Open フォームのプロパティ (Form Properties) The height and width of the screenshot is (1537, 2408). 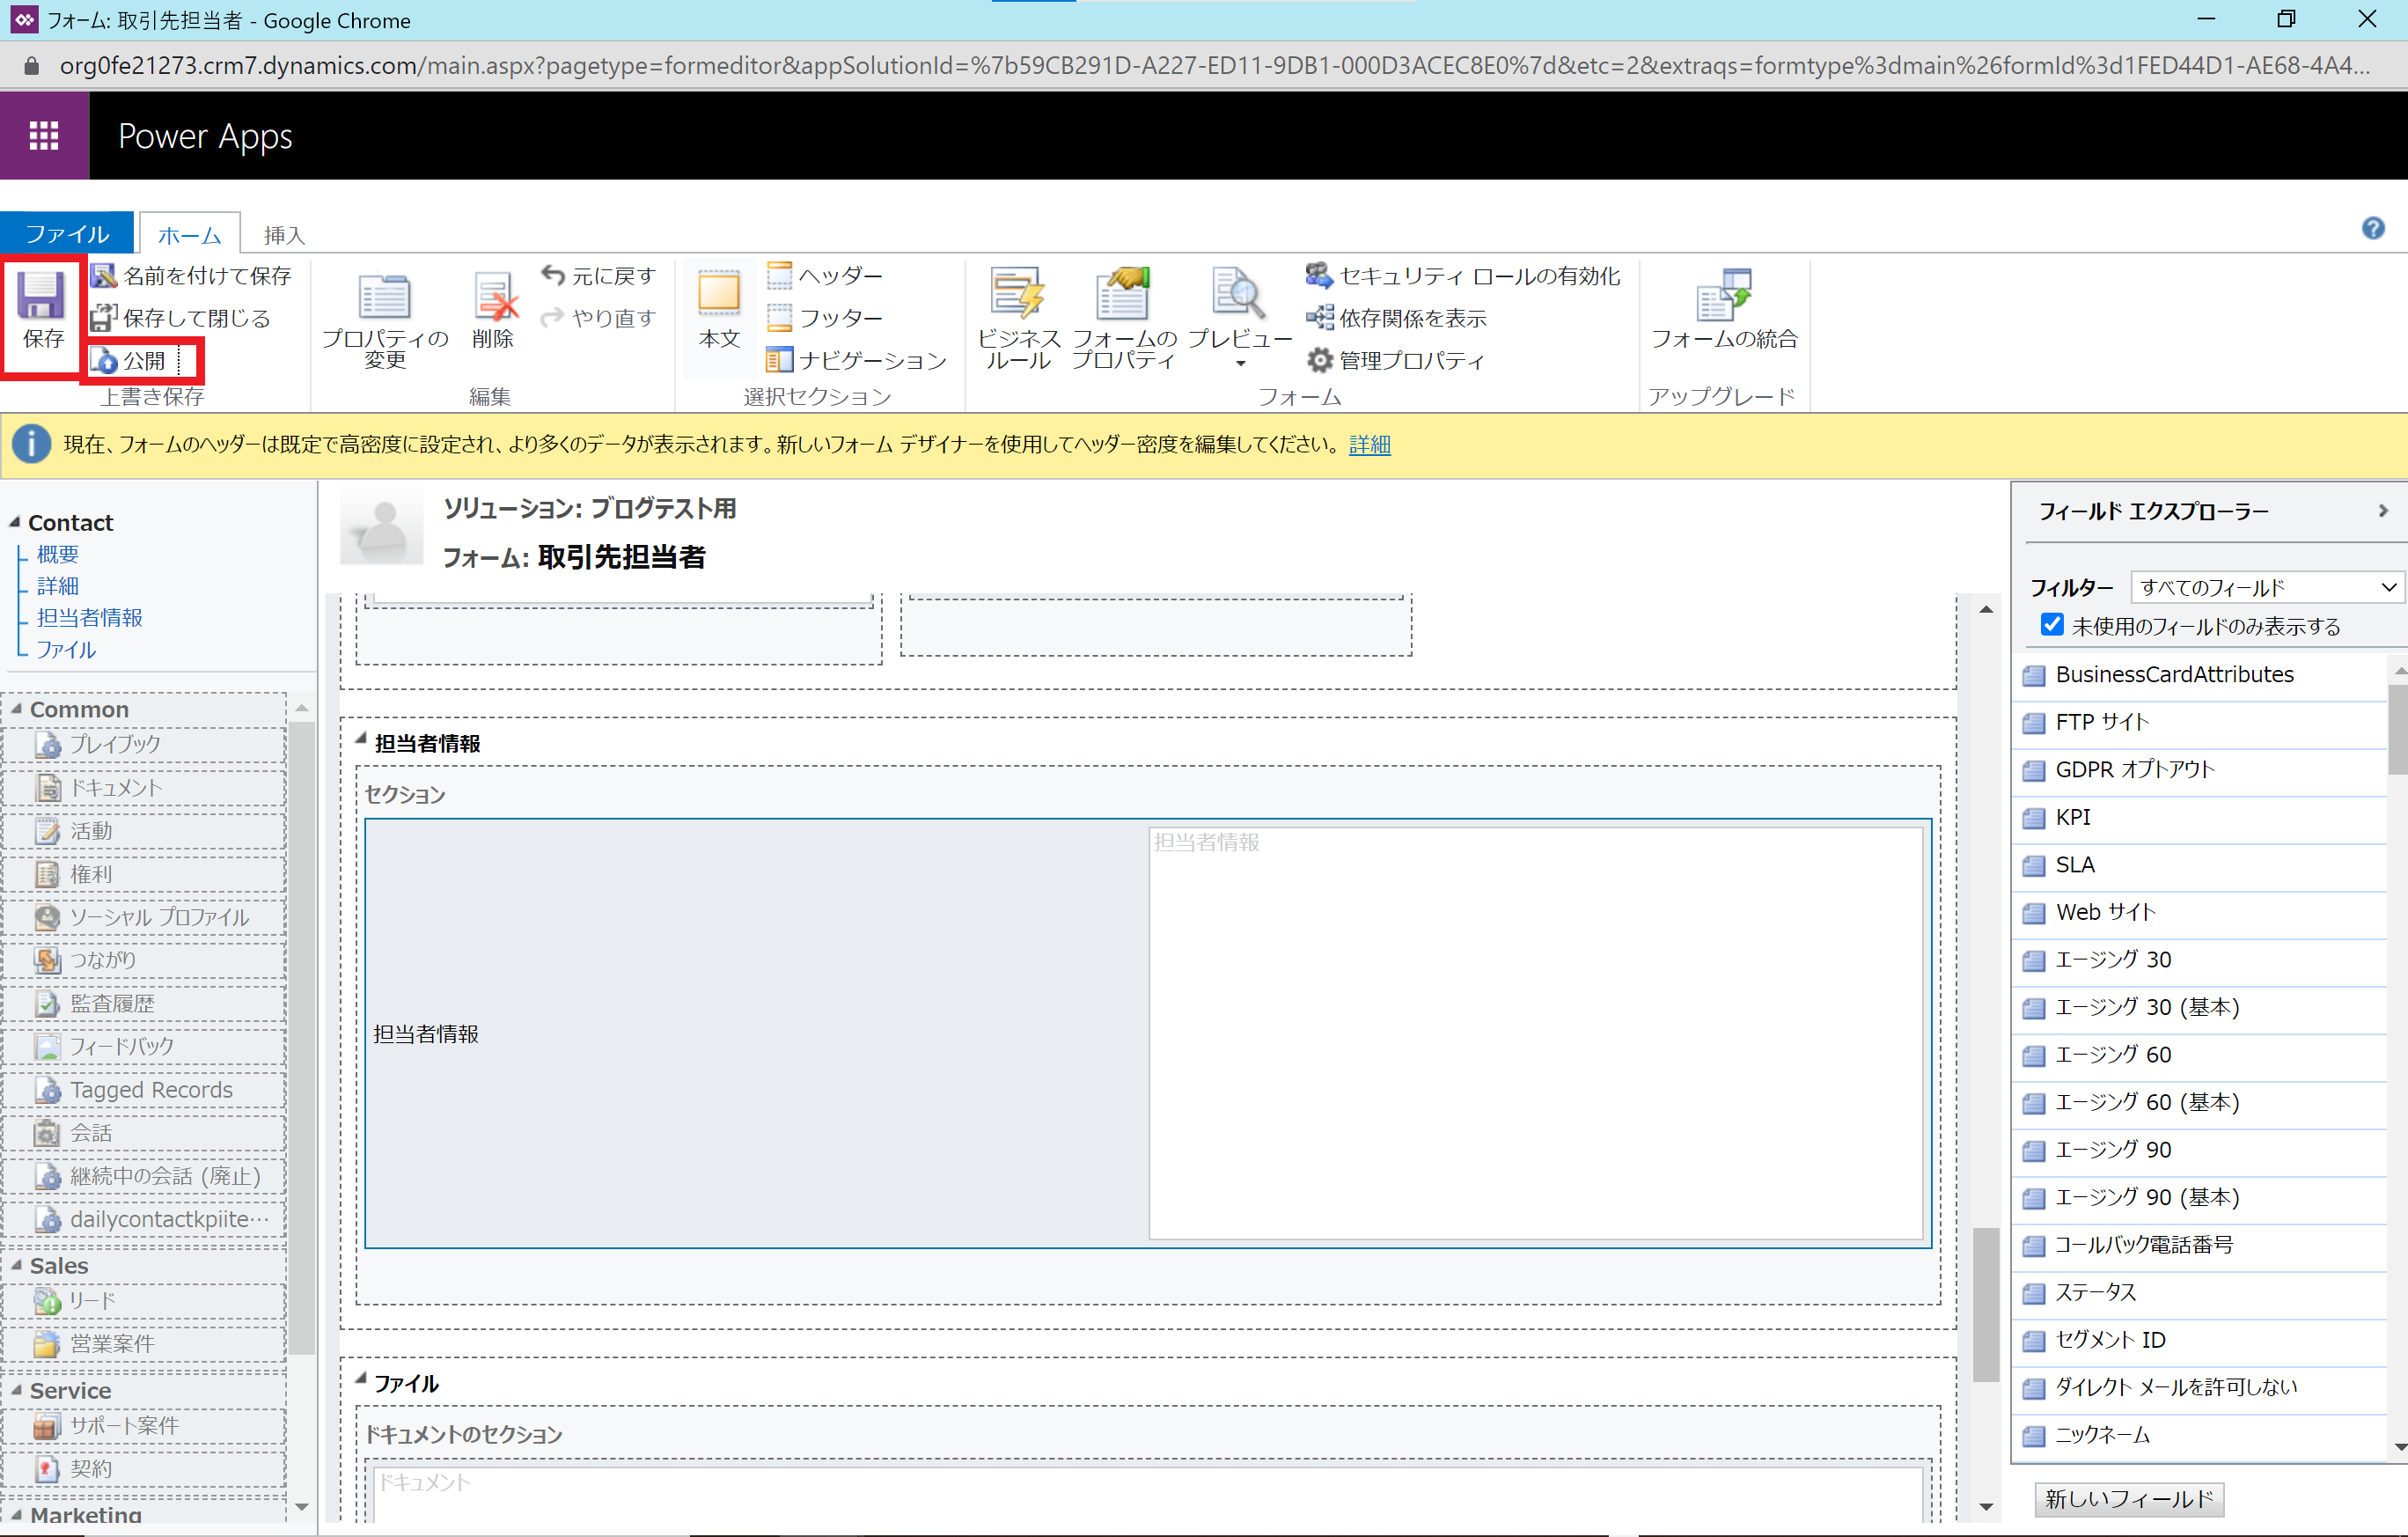[x=1124, y=319]
